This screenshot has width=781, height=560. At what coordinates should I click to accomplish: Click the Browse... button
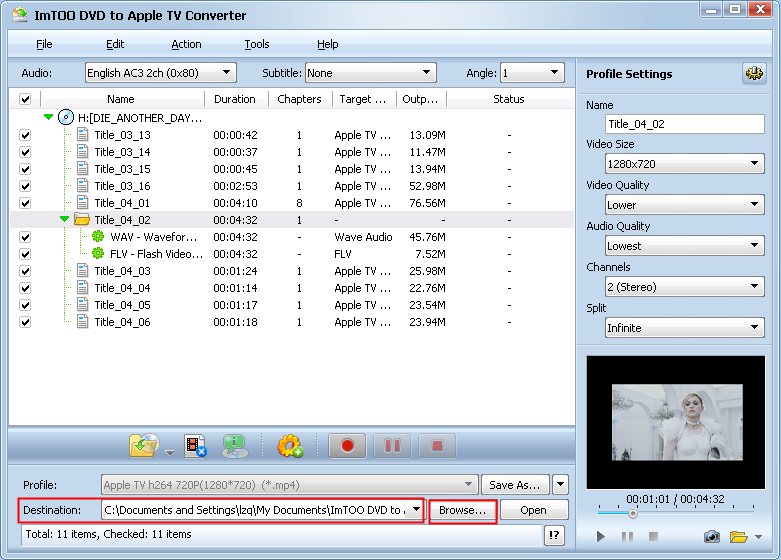coord(462,510)
